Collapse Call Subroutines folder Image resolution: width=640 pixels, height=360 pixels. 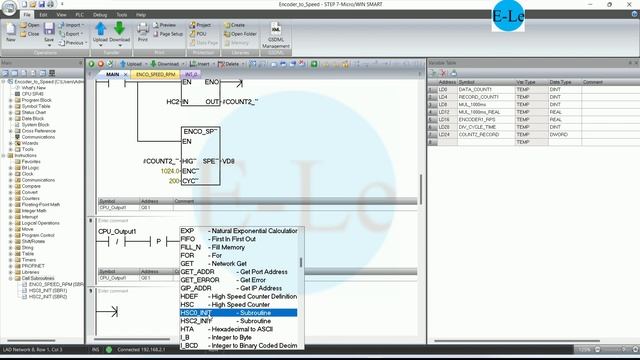click(11, 278)
